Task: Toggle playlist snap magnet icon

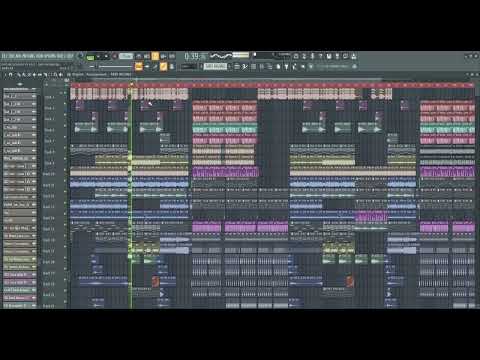Action: tap(10, 75)
